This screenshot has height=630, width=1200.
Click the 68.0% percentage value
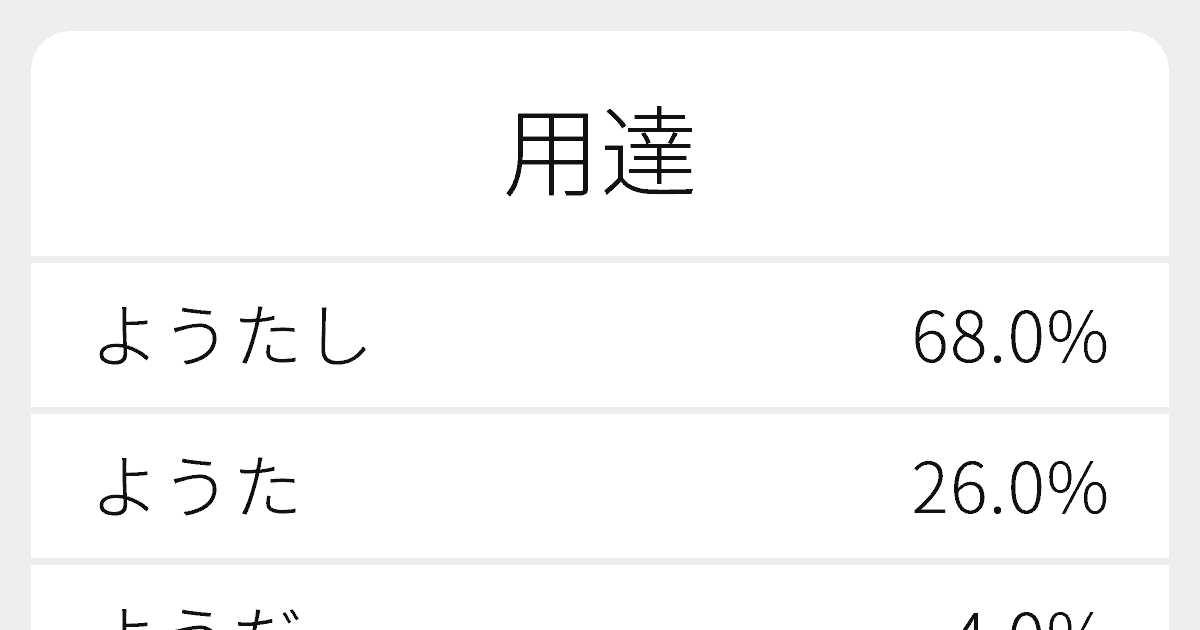[x=1009, y=338]
